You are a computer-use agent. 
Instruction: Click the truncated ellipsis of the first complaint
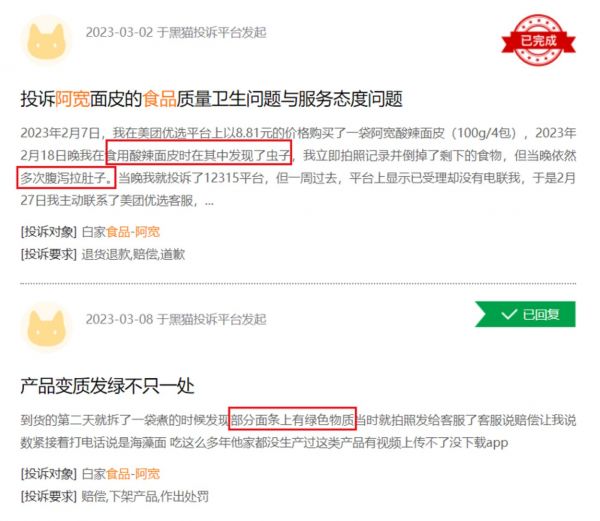(x=209, y=202)
